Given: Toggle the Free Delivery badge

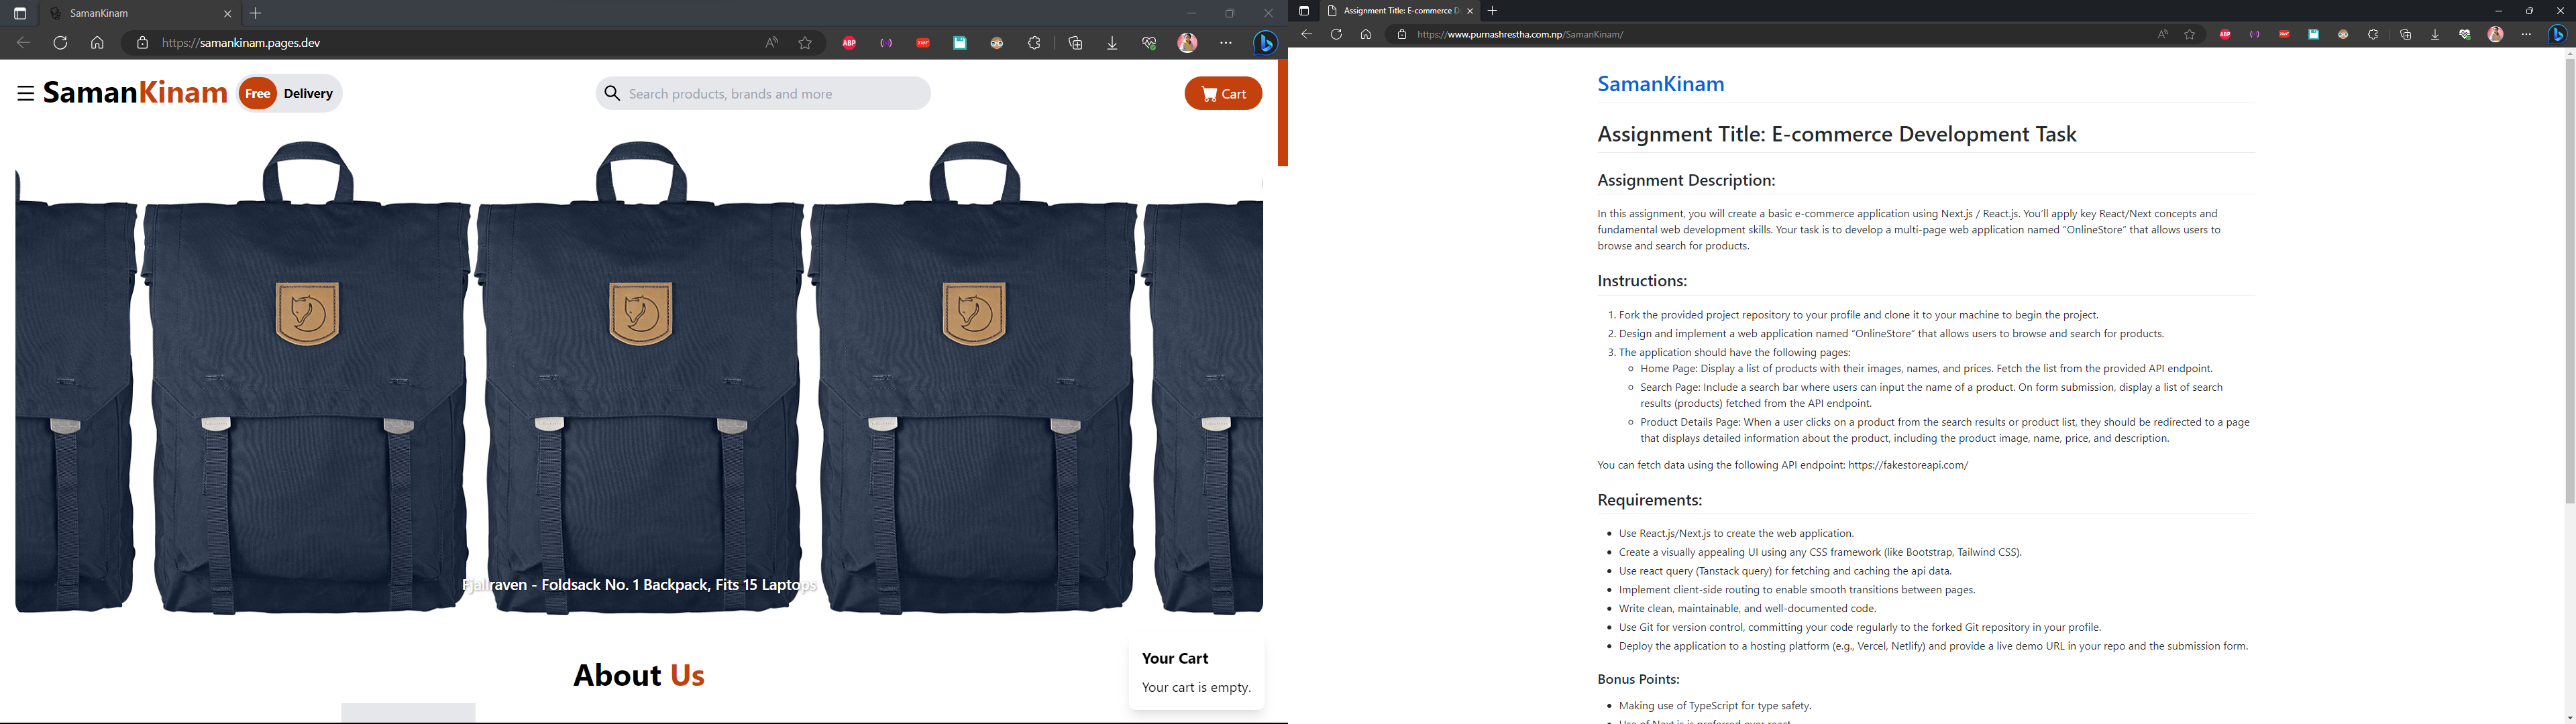Looking at the screenshot, I should [290, 94].
